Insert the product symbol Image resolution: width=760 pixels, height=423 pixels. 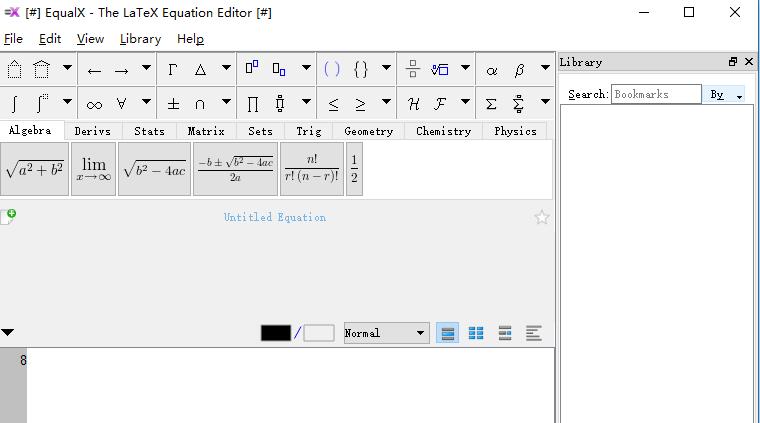point(253,104)
